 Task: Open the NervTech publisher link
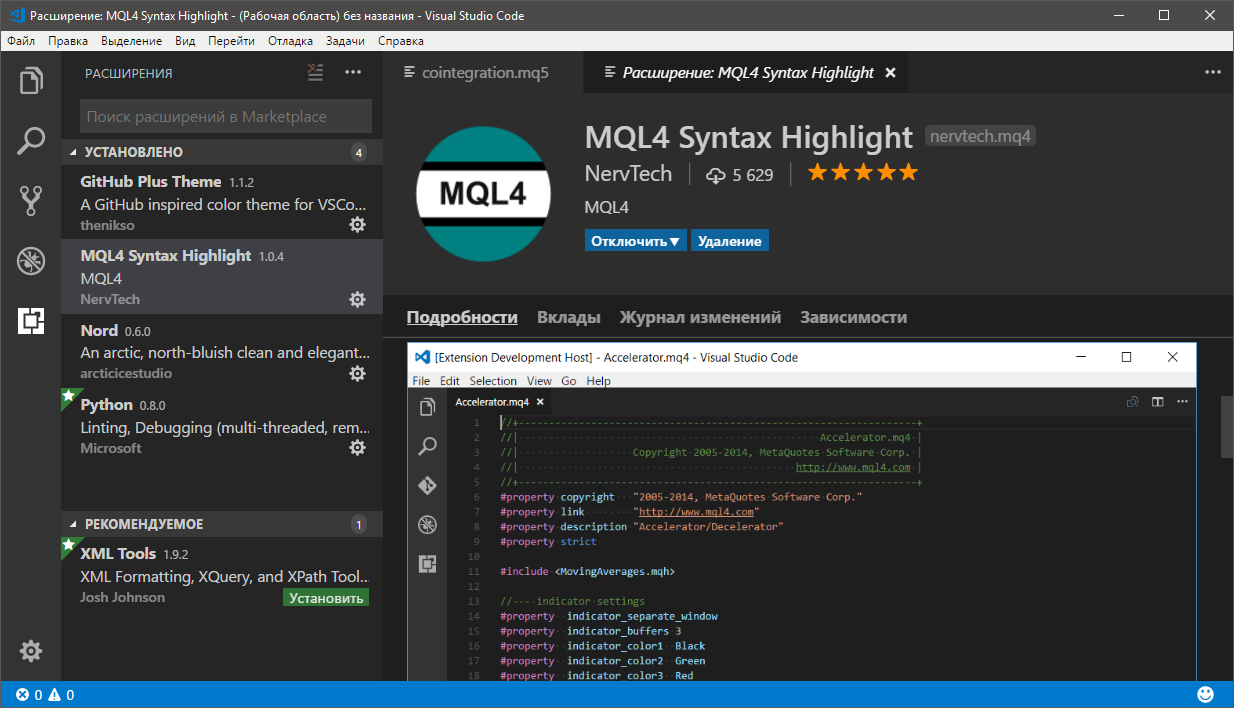[629, 173]
